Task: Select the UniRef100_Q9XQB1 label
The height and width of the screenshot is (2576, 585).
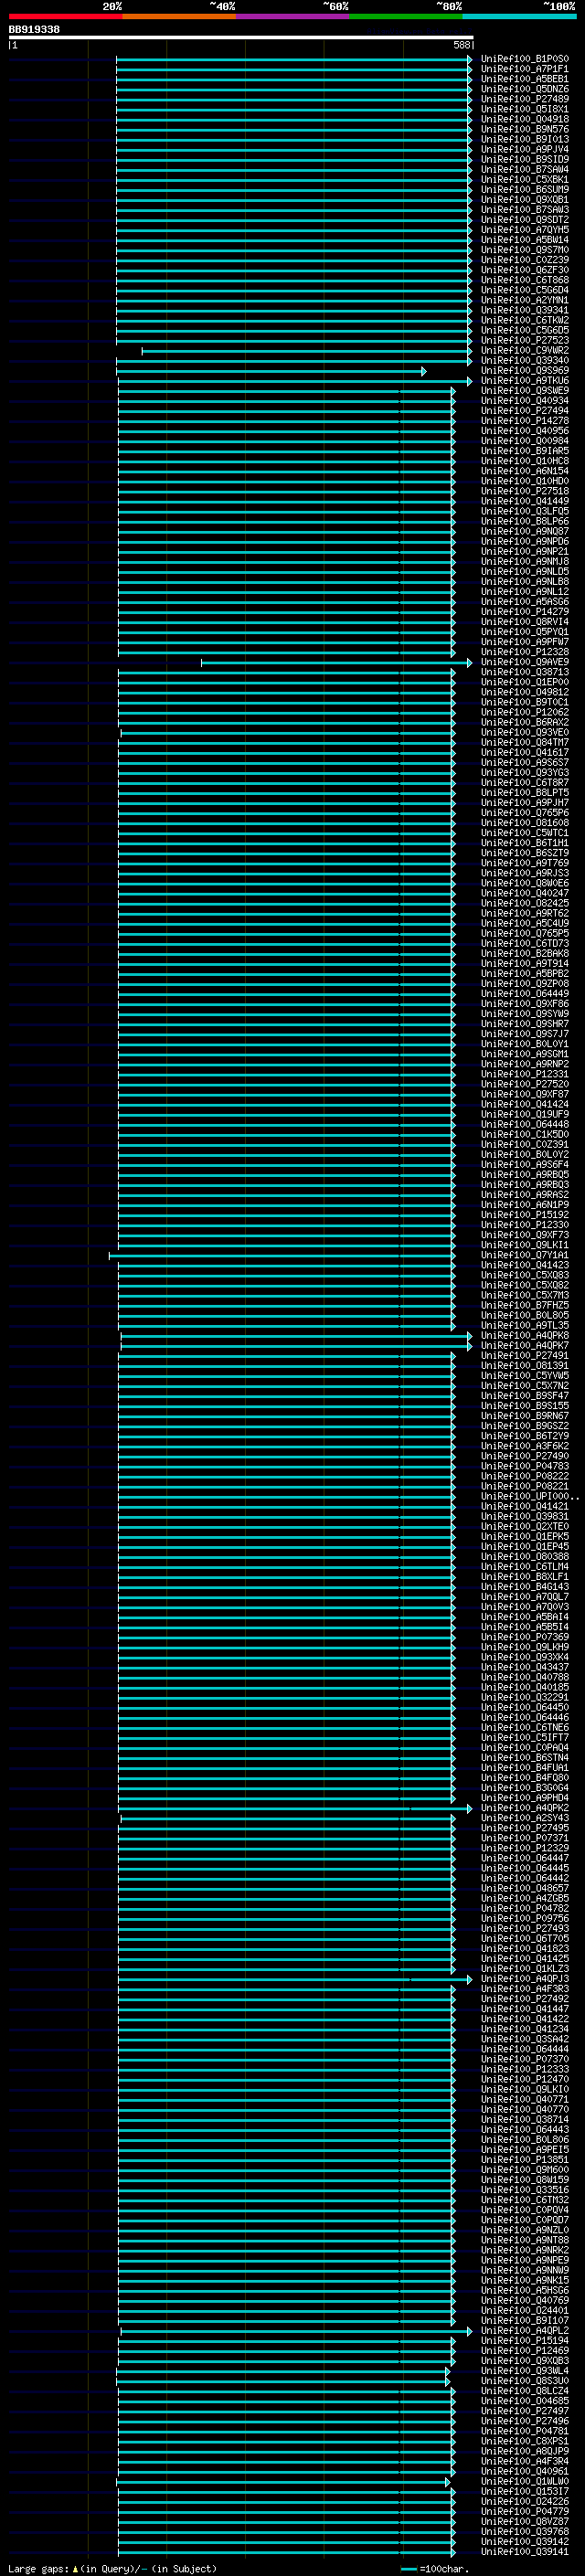Action: pos(524,199)
